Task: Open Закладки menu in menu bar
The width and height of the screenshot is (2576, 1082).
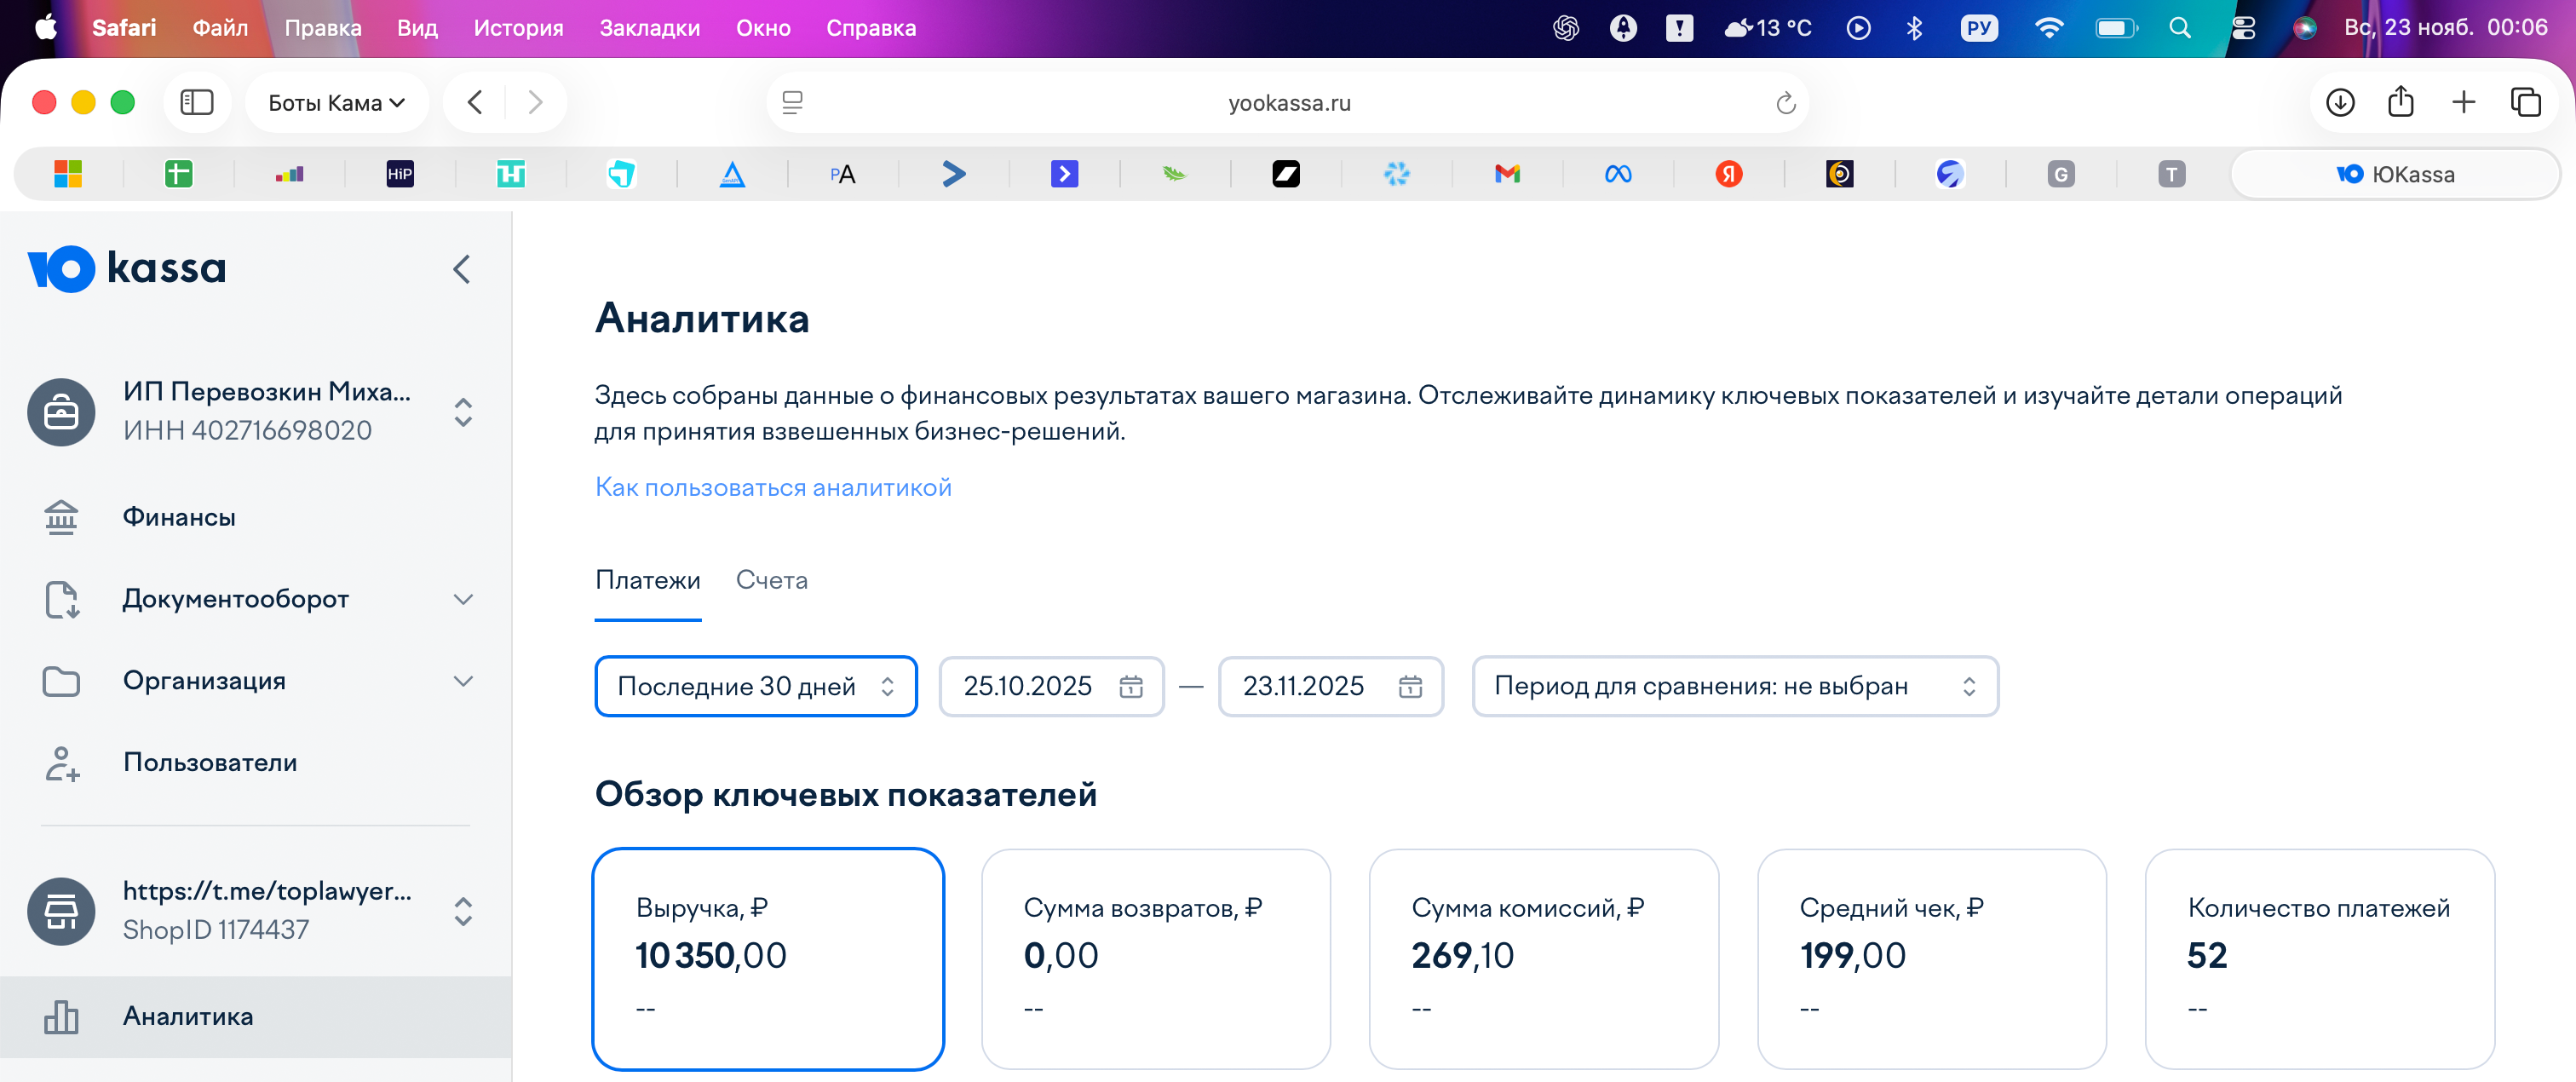Action: tap(649, 28)
